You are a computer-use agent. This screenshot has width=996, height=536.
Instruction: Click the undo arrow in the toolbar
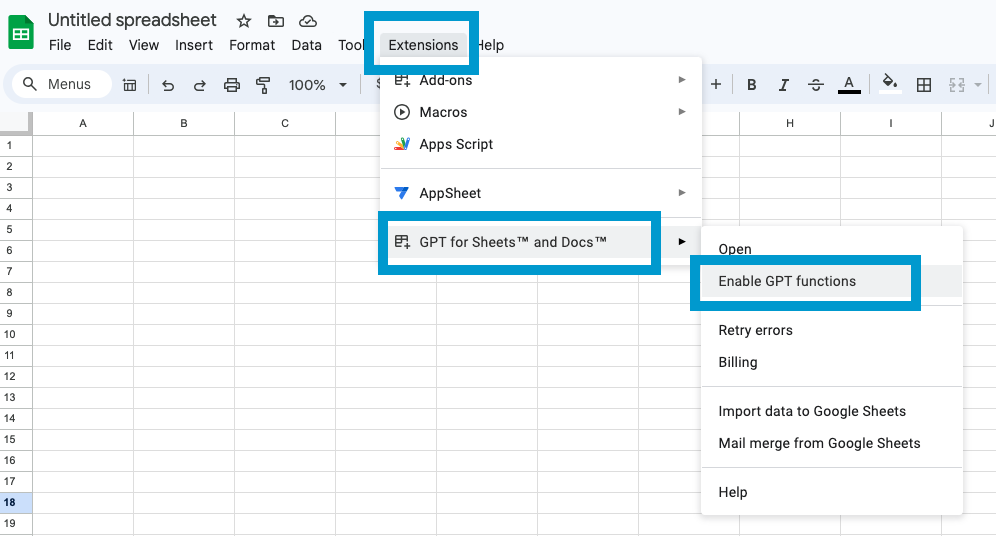coord(168,85)
